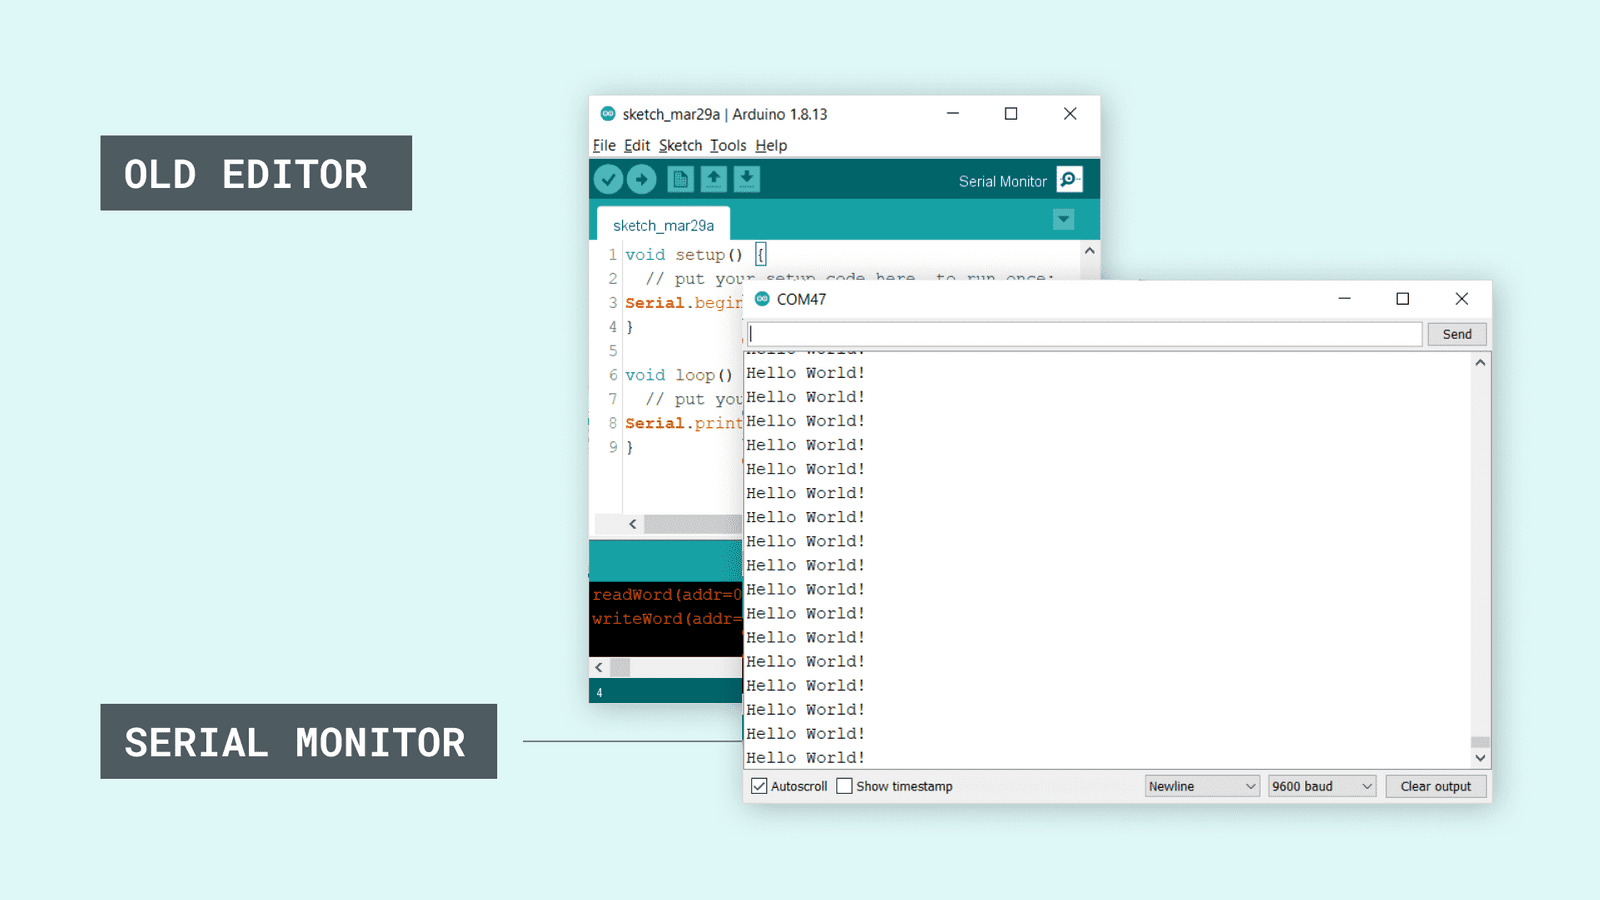1600x900 pixels.
Task: Save the sketch with the Save icon
Action: (747, 179)
